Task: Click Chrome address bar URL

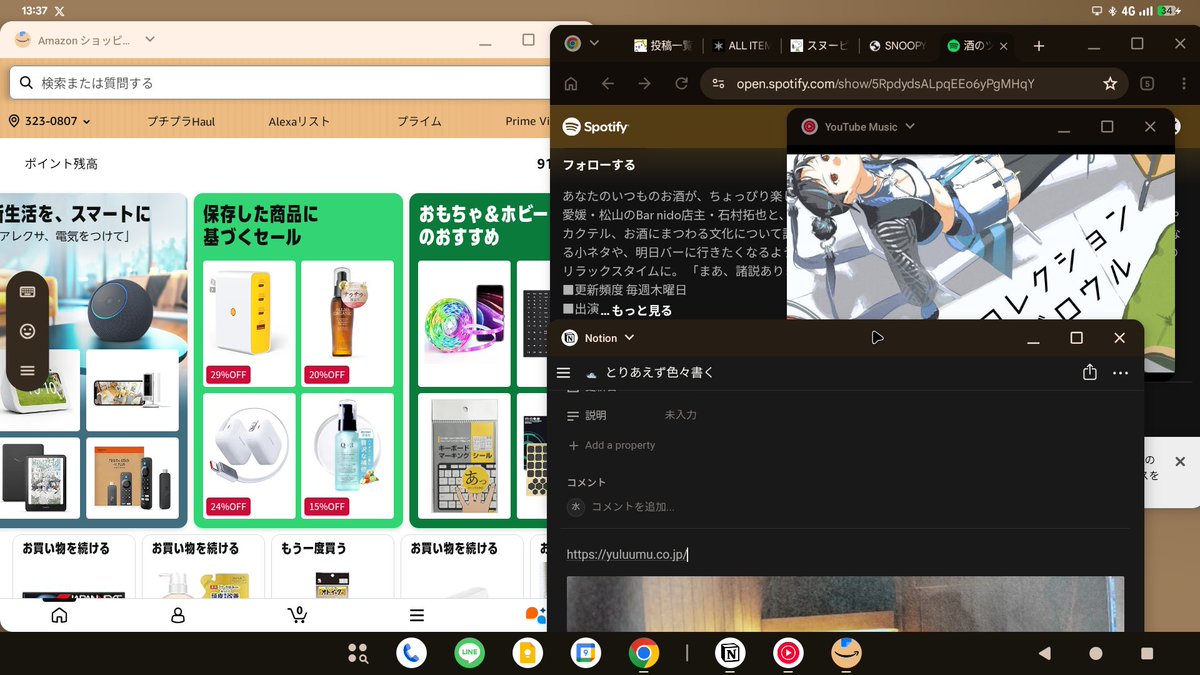Action: coord(885,84)
